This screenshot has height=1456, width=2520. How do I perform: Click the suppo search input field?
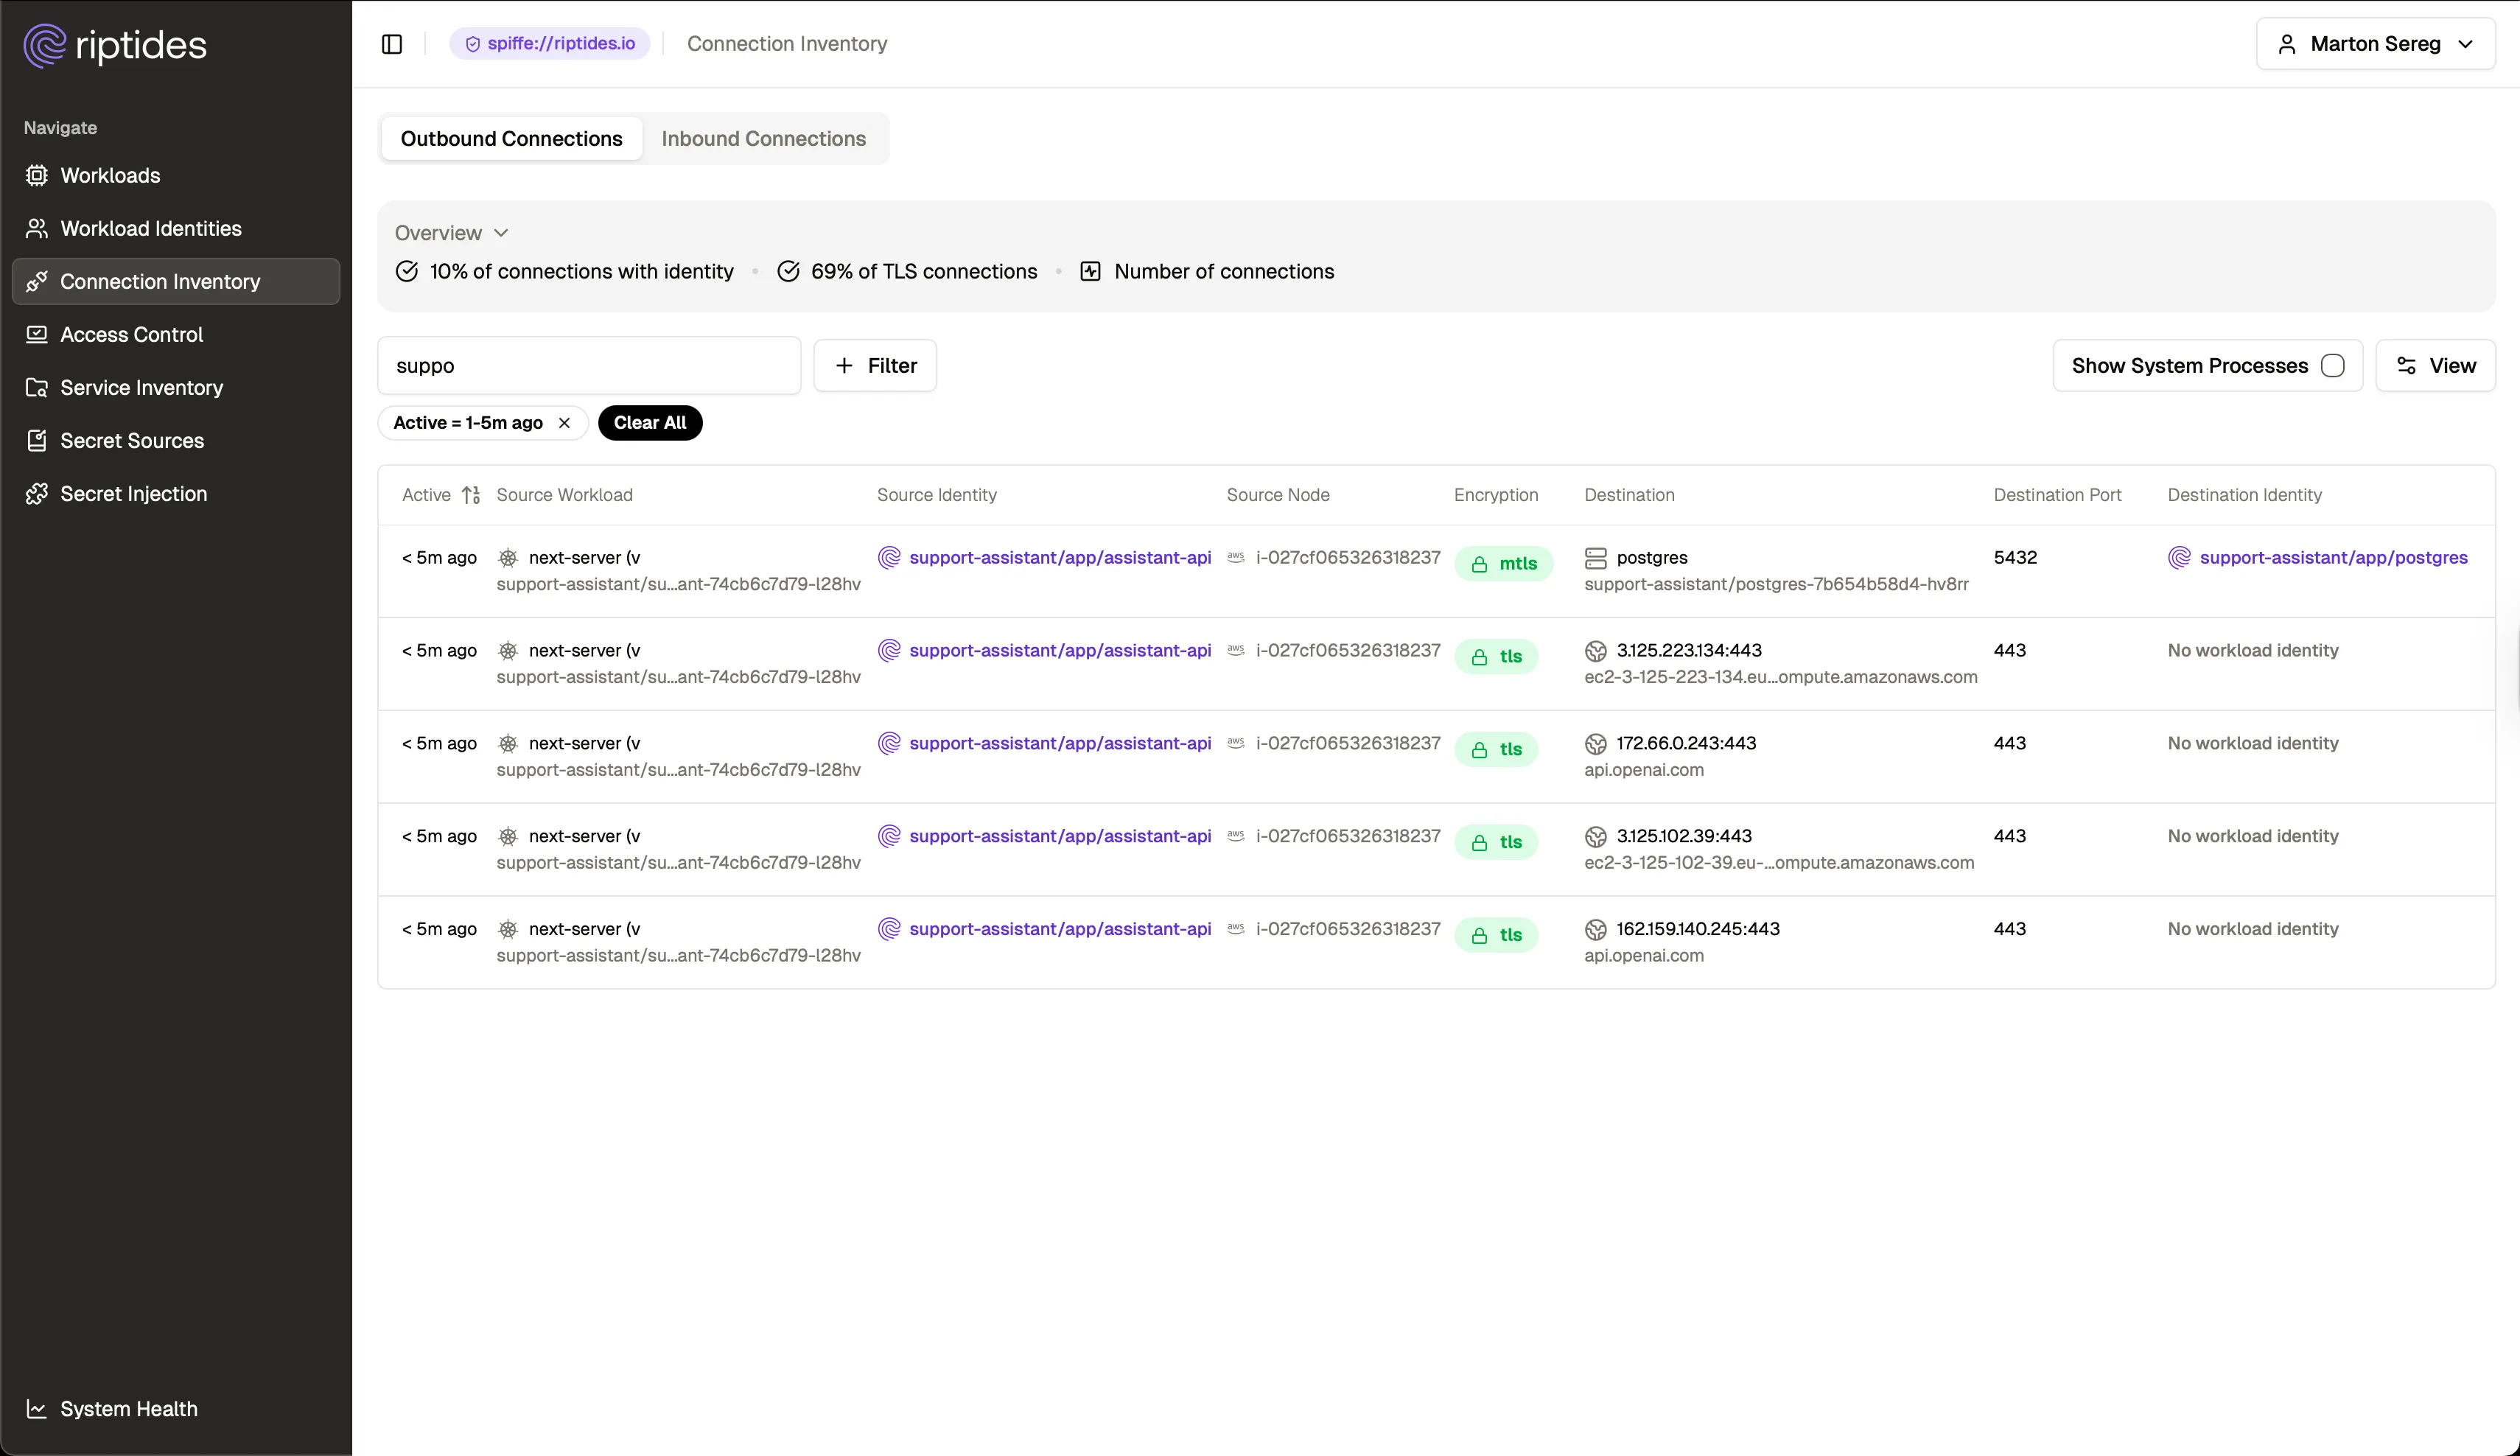click(x=589, y=365)
